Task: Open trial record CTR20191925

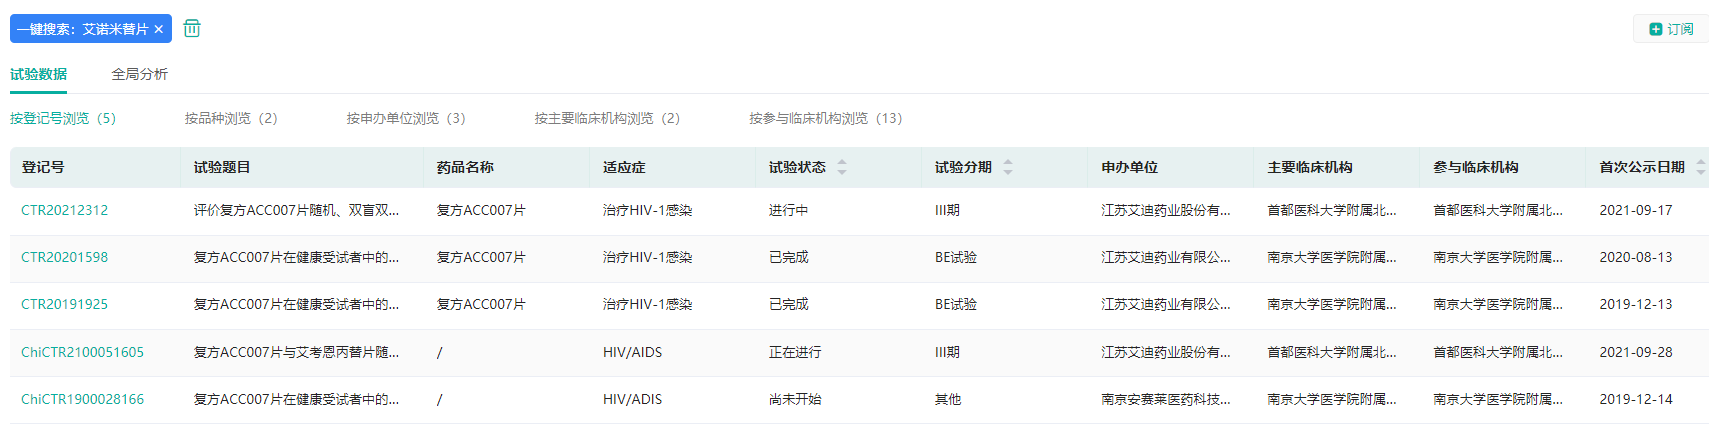Action: [x=64, y=304]
